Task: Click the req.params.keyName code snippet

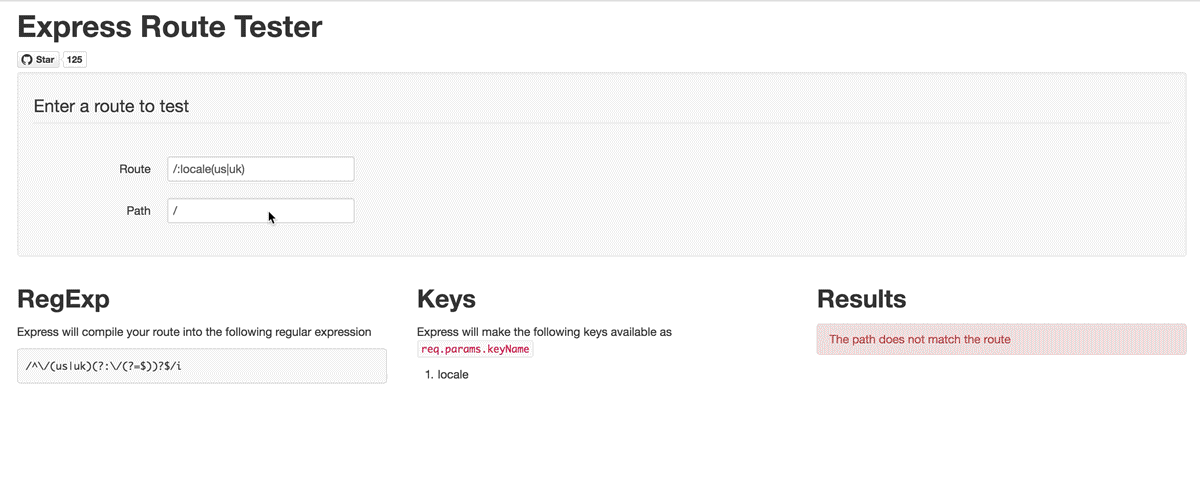Action: (475, 349)
